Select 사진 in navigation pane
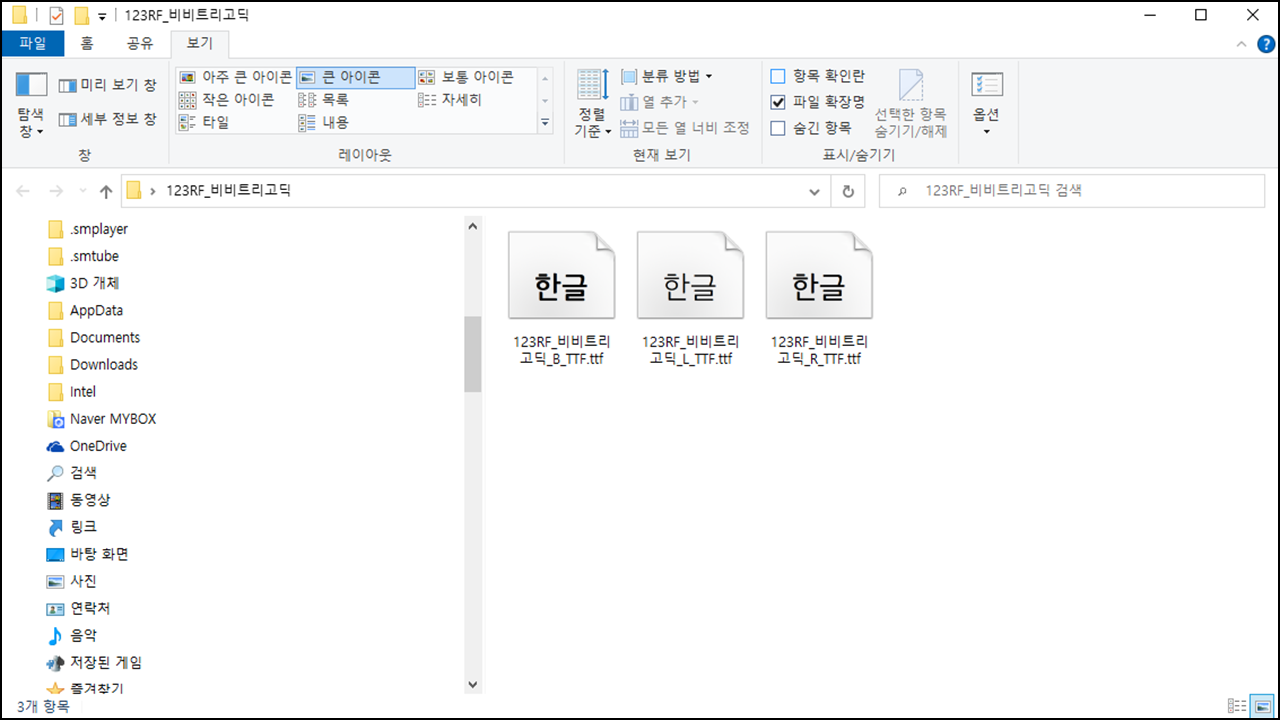The width and height of the screenshot is (1280, 720). point(83,580)
